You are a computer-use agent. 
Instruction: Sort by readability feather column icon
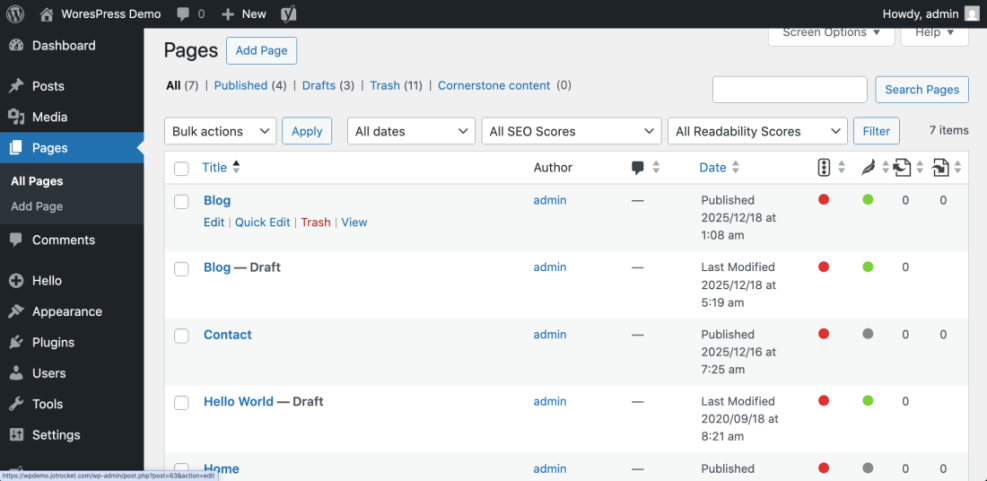tap(868, 167)
